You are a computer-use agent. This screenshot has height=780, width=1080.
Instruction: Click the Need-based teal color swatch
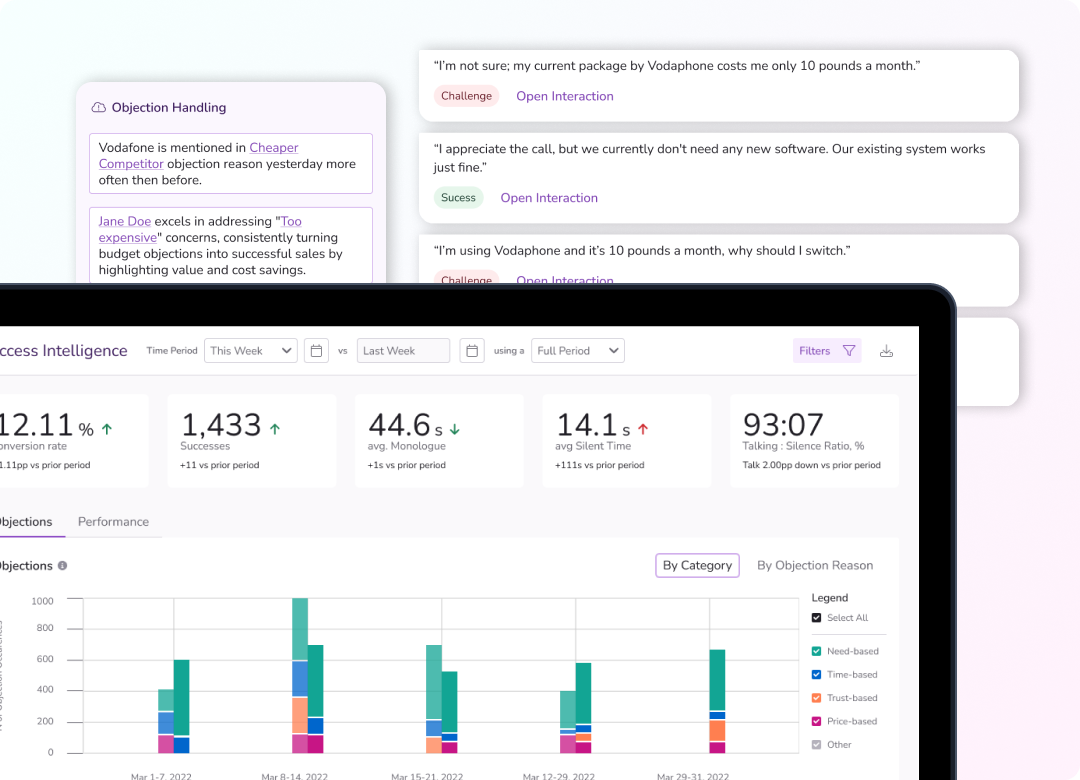coord(816,650)
